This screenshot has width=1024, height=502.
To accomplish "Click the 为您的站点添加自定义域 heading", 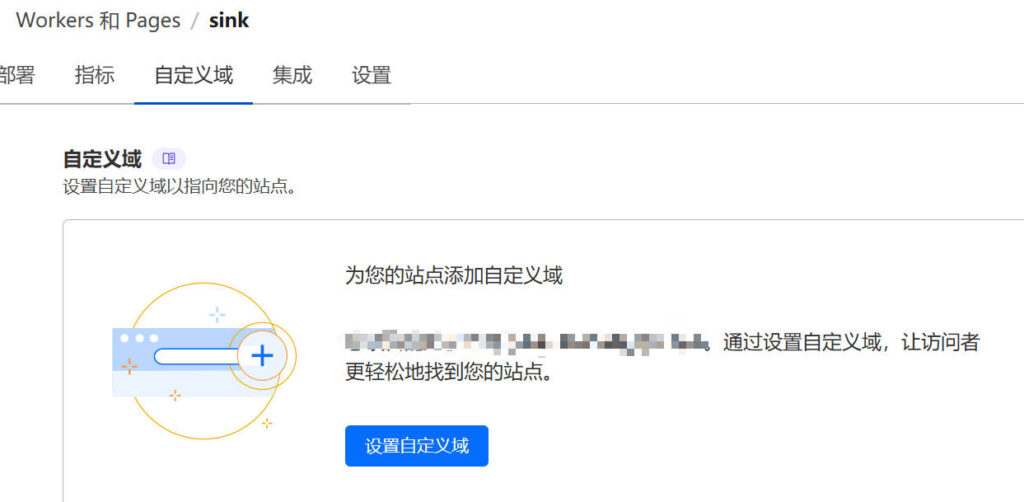I will (x=454, y=275).
